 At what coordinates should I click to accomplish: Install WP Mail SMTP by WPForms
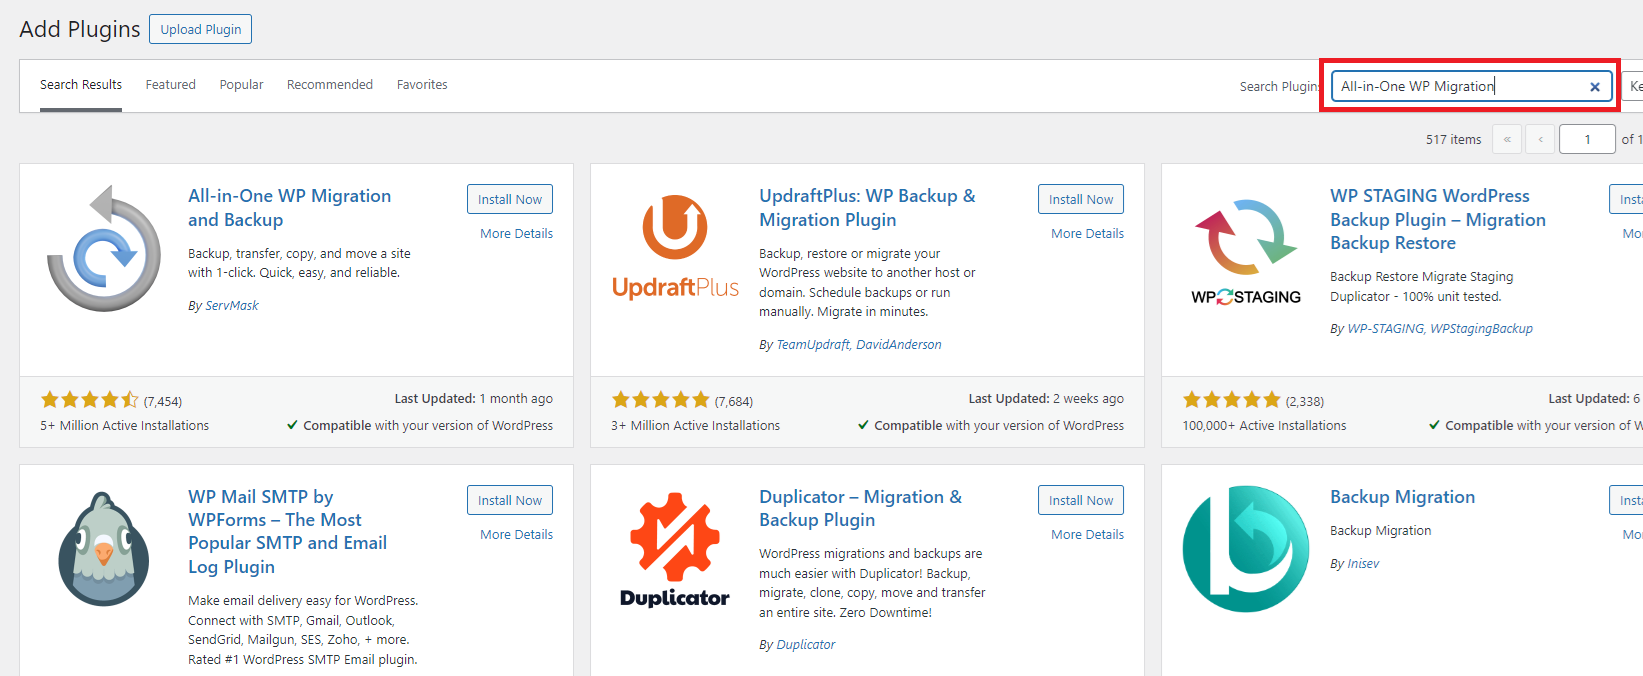coord(510,500)
